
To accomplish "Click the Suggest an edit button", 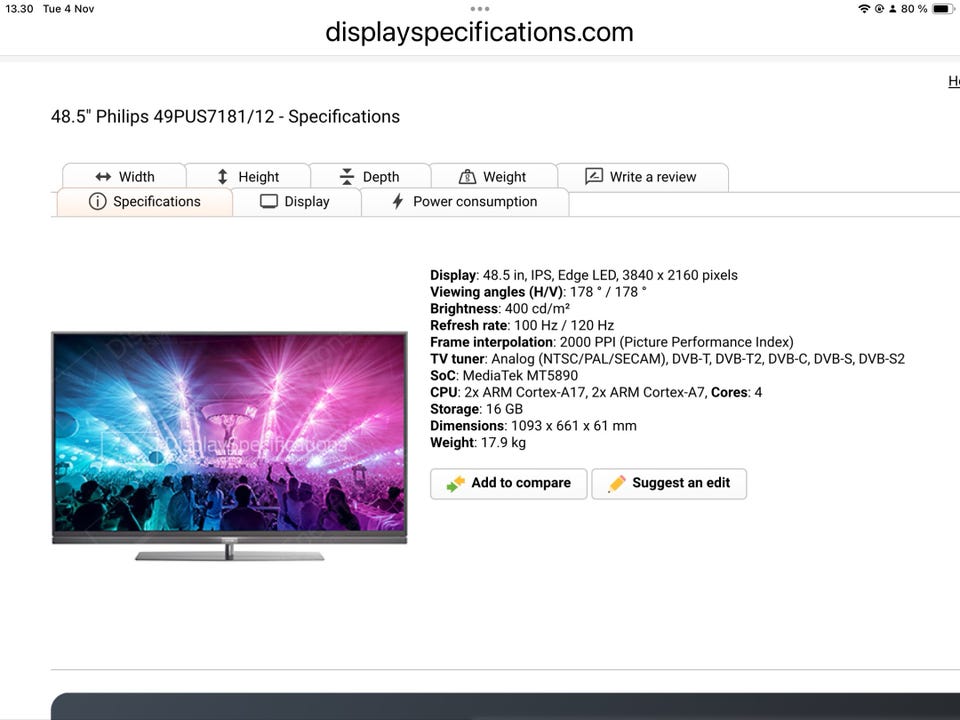I will [669, 483].
